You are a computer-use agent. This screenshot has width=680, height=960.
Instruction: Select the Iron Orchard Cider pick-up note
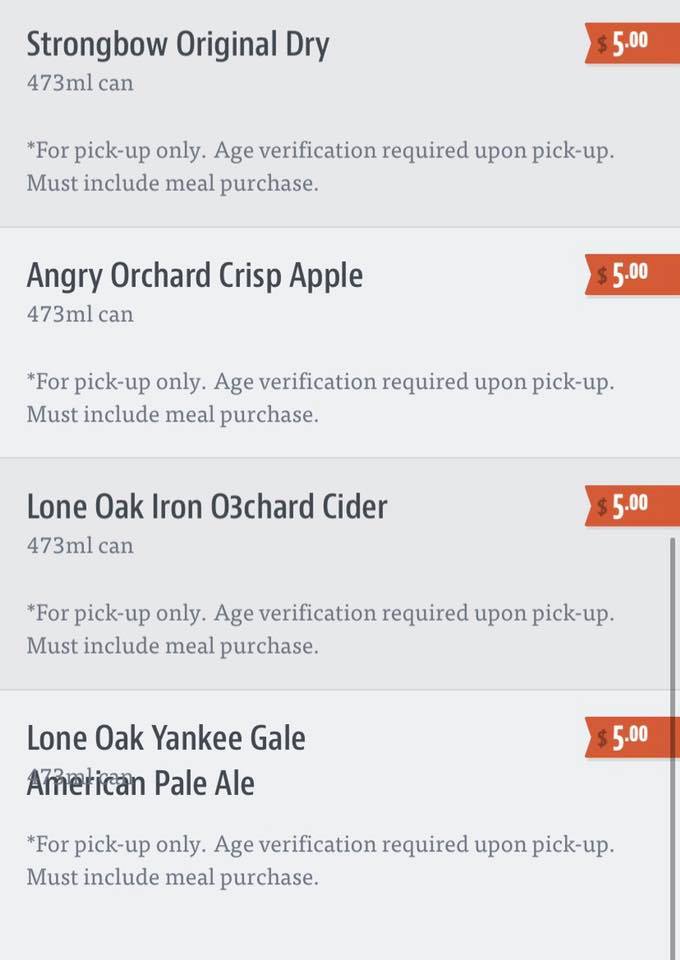tap(320, 629)
